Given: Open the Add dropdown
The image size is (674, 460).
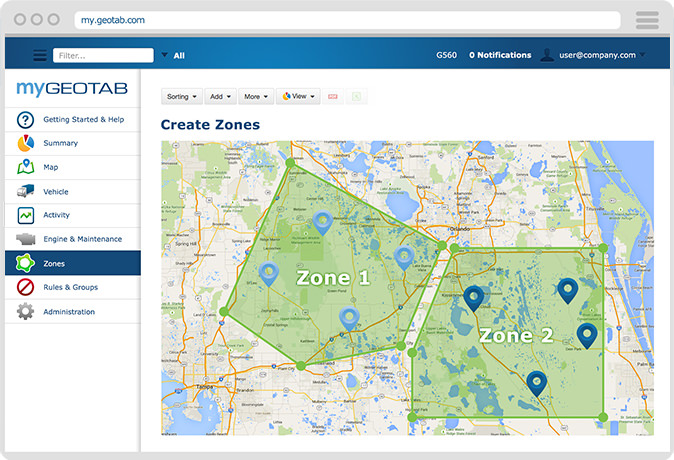Looking at the screenshot, I should [220, 97].
